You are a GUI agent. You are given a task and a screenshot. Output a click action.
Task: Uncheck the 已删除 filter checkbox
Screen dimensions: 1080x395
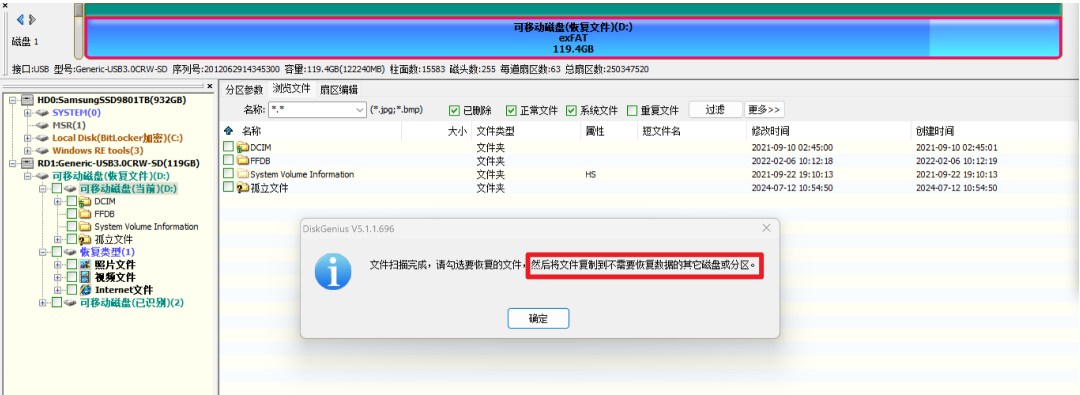[x=454, y=110]
